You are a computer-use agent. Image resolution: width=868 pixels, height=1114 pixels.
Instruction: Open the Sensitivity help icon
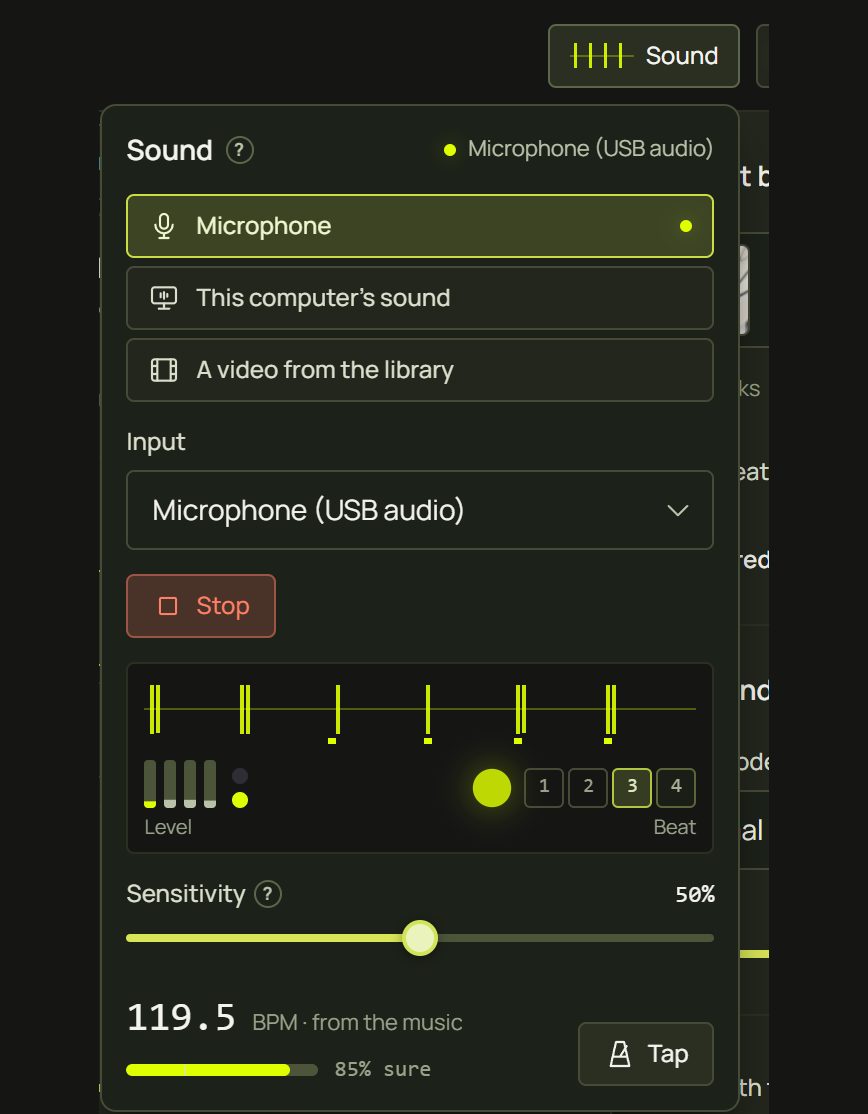(x=268, y=894)
